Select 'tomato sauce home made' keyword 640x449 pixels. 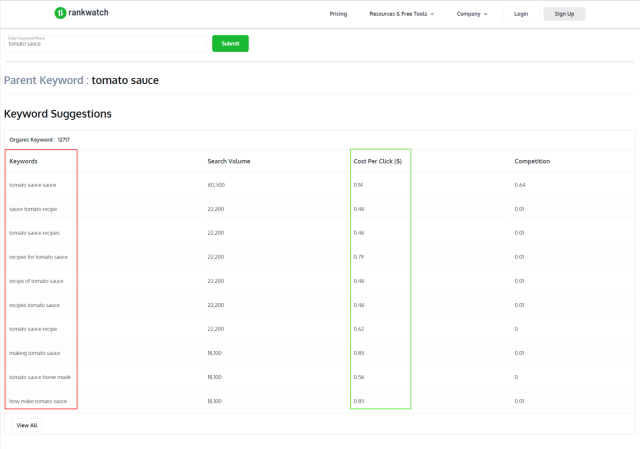point(40,377)
